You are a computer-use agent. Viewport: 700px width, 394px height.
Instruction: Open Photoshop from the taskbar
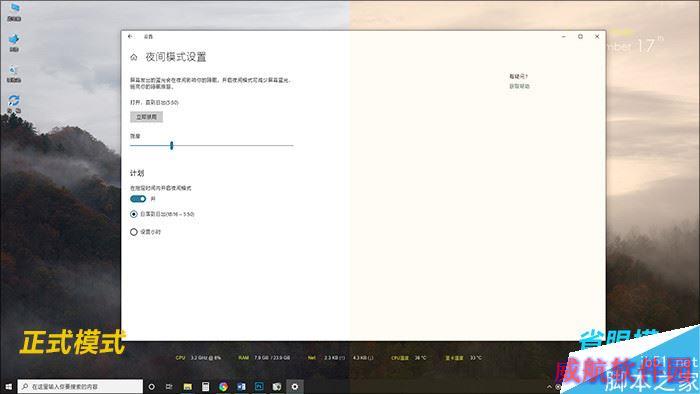[x=259, y=387]
